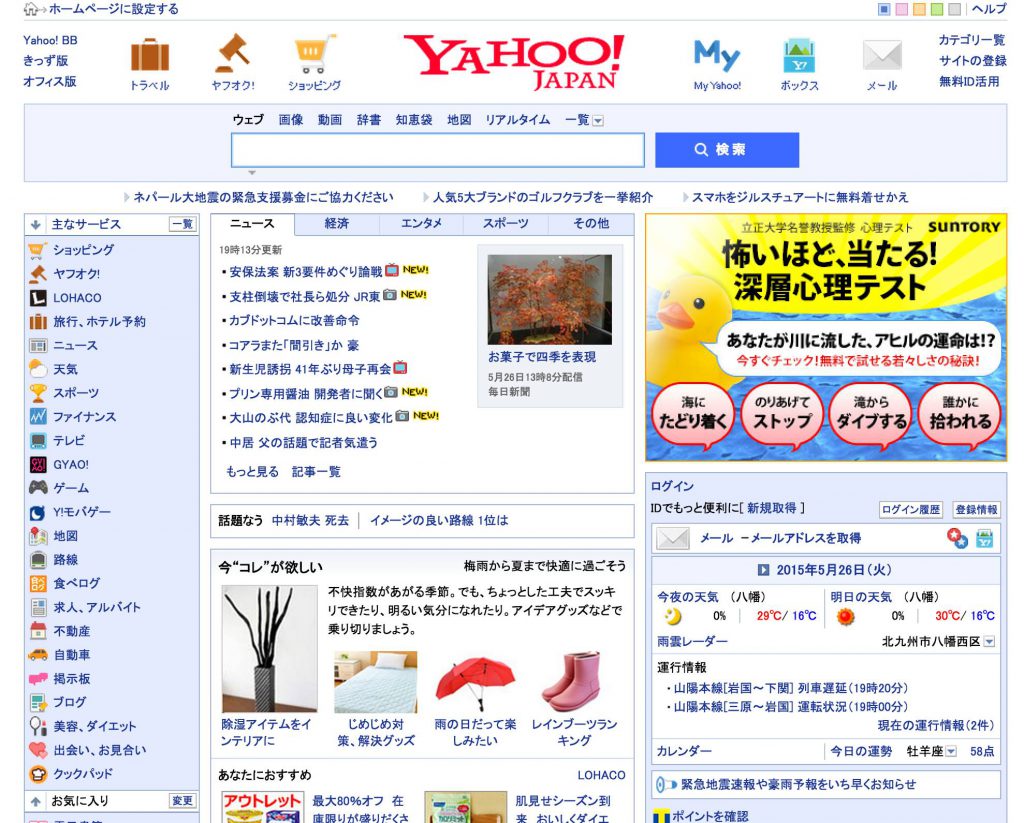
Task: Open the 北九州市八幡西区 location dropdown
Action: pyautogui.click(x=989, y=641)
